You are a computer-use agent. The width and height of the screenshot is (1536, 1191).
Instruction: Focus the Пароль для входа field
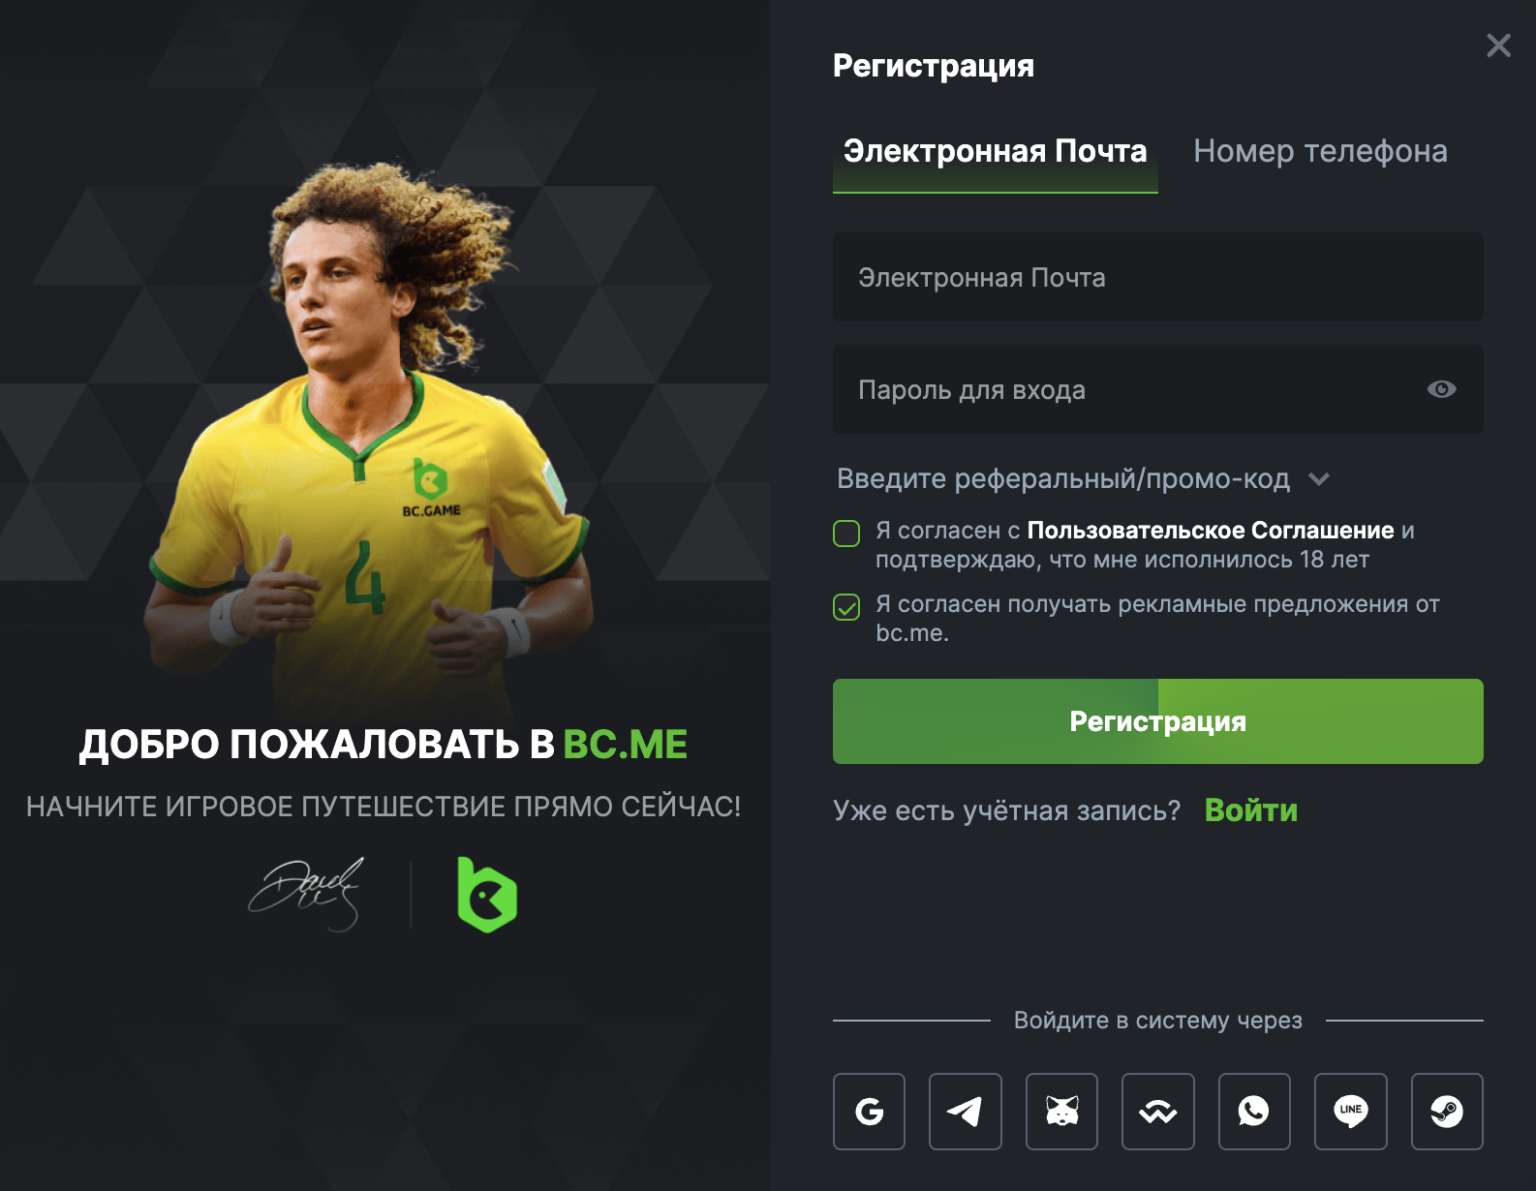(x=1158, y=389)
